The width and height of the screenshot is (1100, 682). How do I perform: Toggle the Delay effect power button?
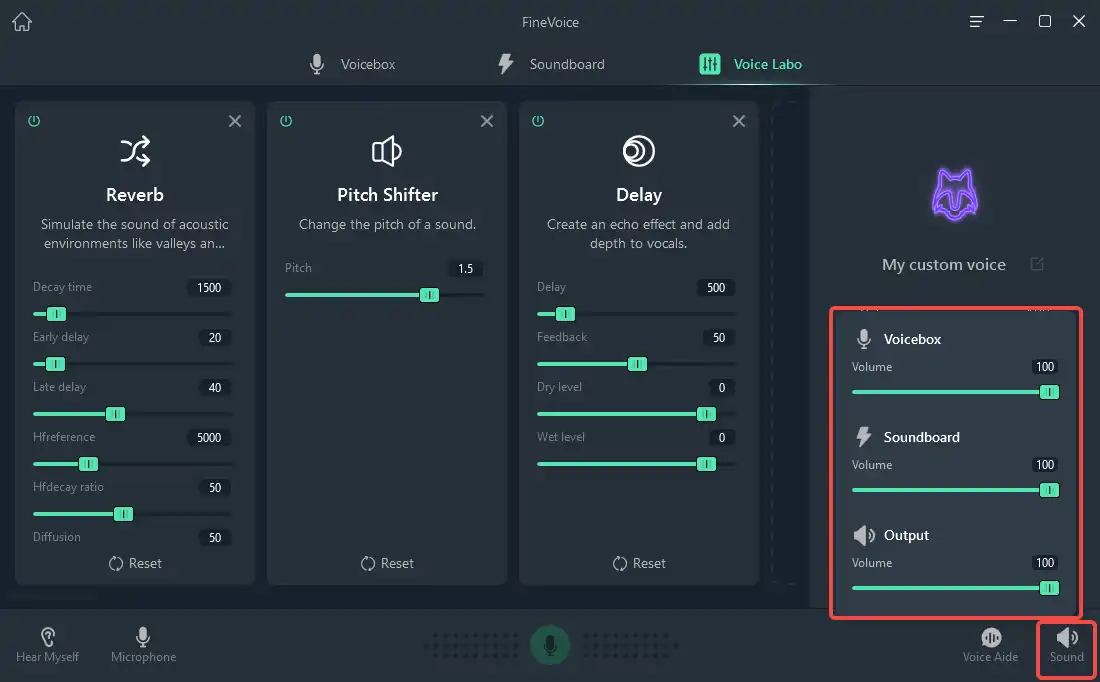537,121
